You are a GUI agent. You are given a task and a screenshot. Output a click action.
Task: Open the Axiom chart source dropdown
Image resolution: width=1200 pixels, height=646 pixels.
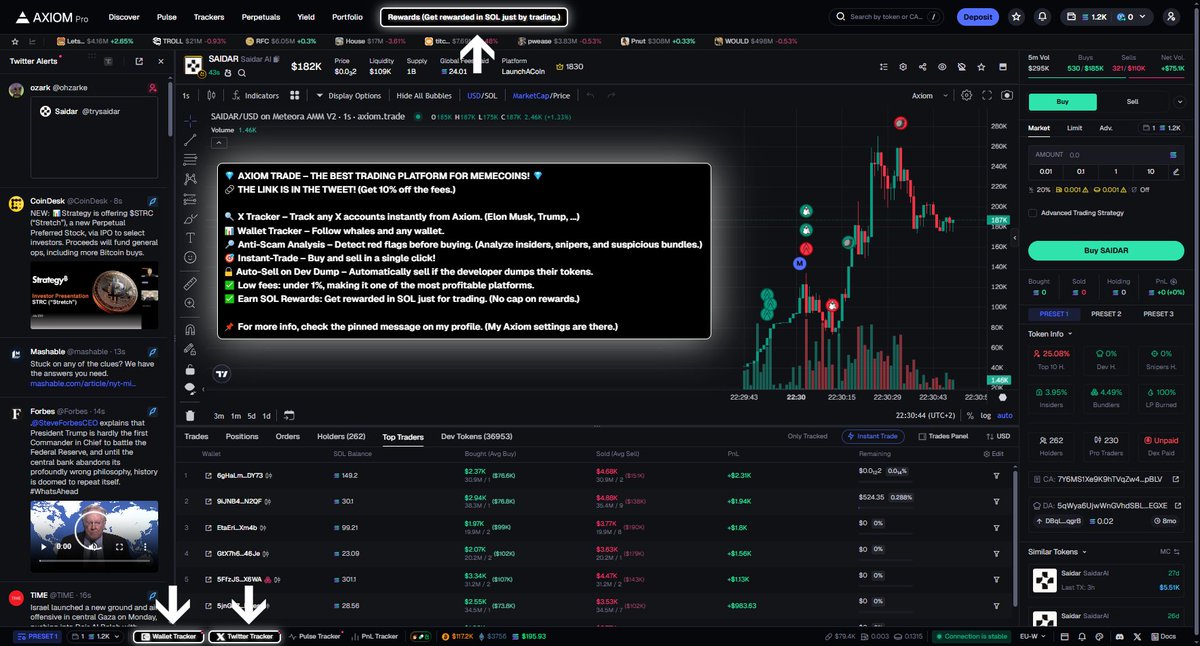pyautogui.click(x=927, y=95)
